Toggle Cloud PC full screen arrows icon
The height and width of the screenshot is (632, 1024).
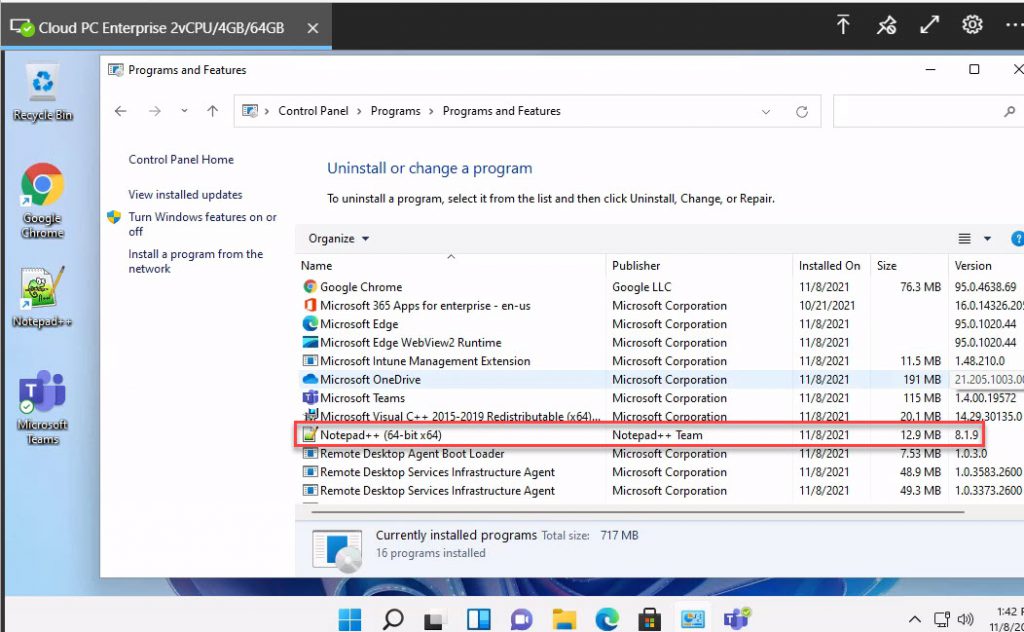click(x=929, y=25)
